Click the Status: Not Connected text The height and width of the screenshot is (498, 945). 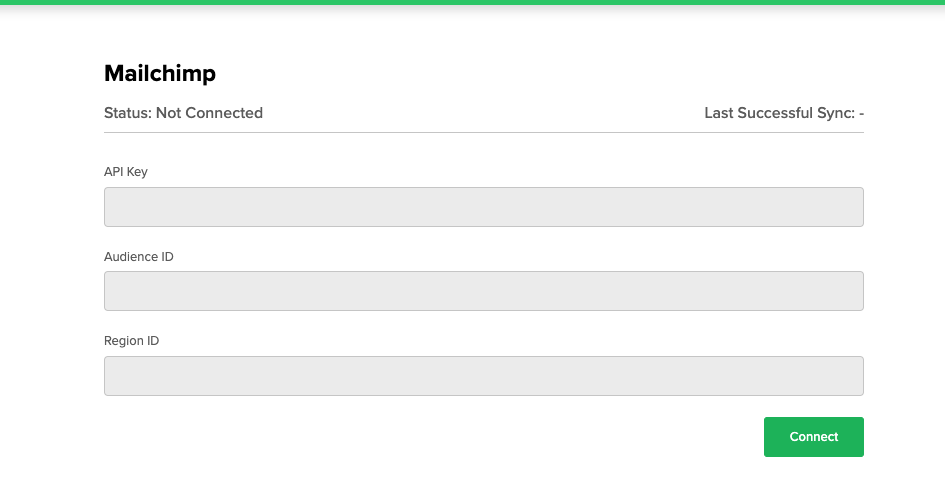[183, 113]
